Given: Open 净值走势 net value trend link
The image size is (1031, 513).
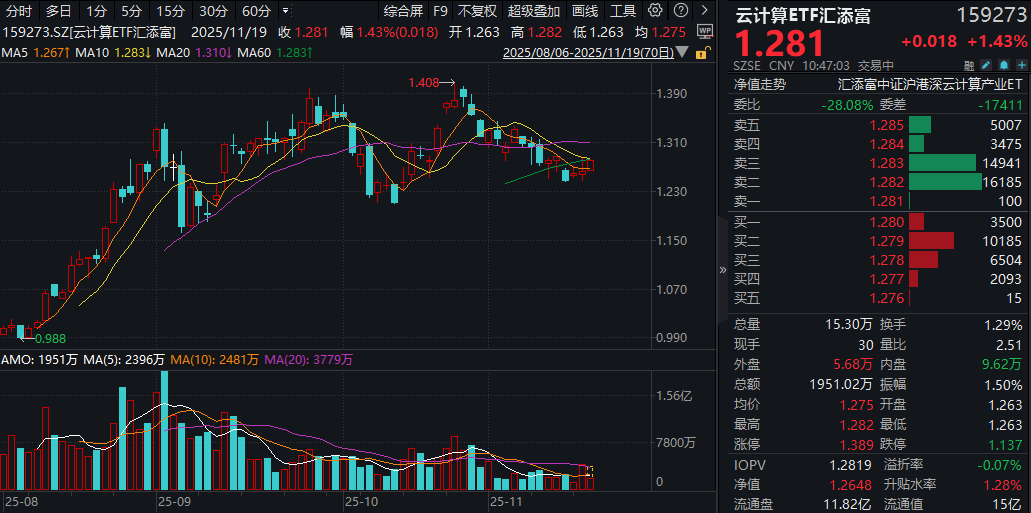Looking at the screenshot, I should point(760,84).
